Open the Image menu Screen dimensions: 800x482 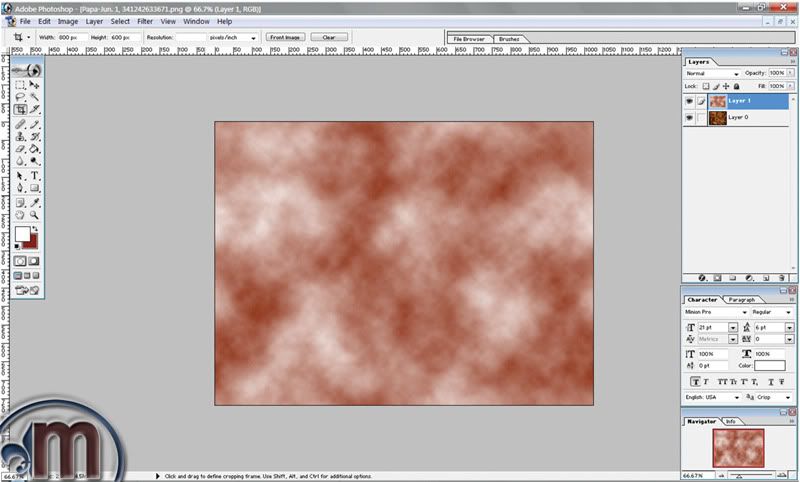coord(68,21)
